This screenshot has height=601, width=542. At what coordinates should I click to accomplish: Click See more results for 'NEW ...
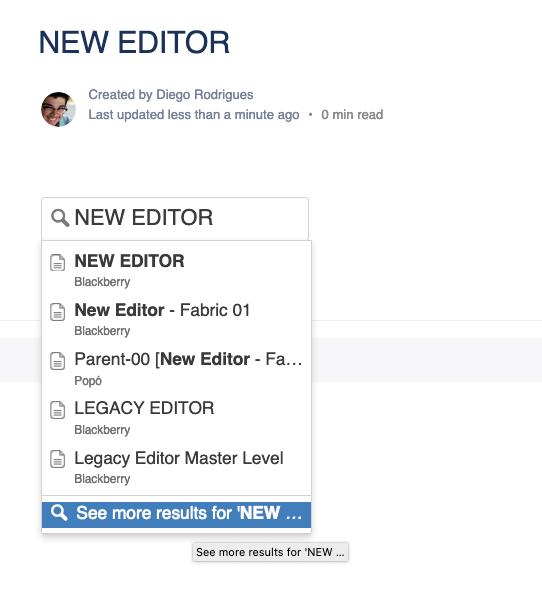click(x=176, y=515)
